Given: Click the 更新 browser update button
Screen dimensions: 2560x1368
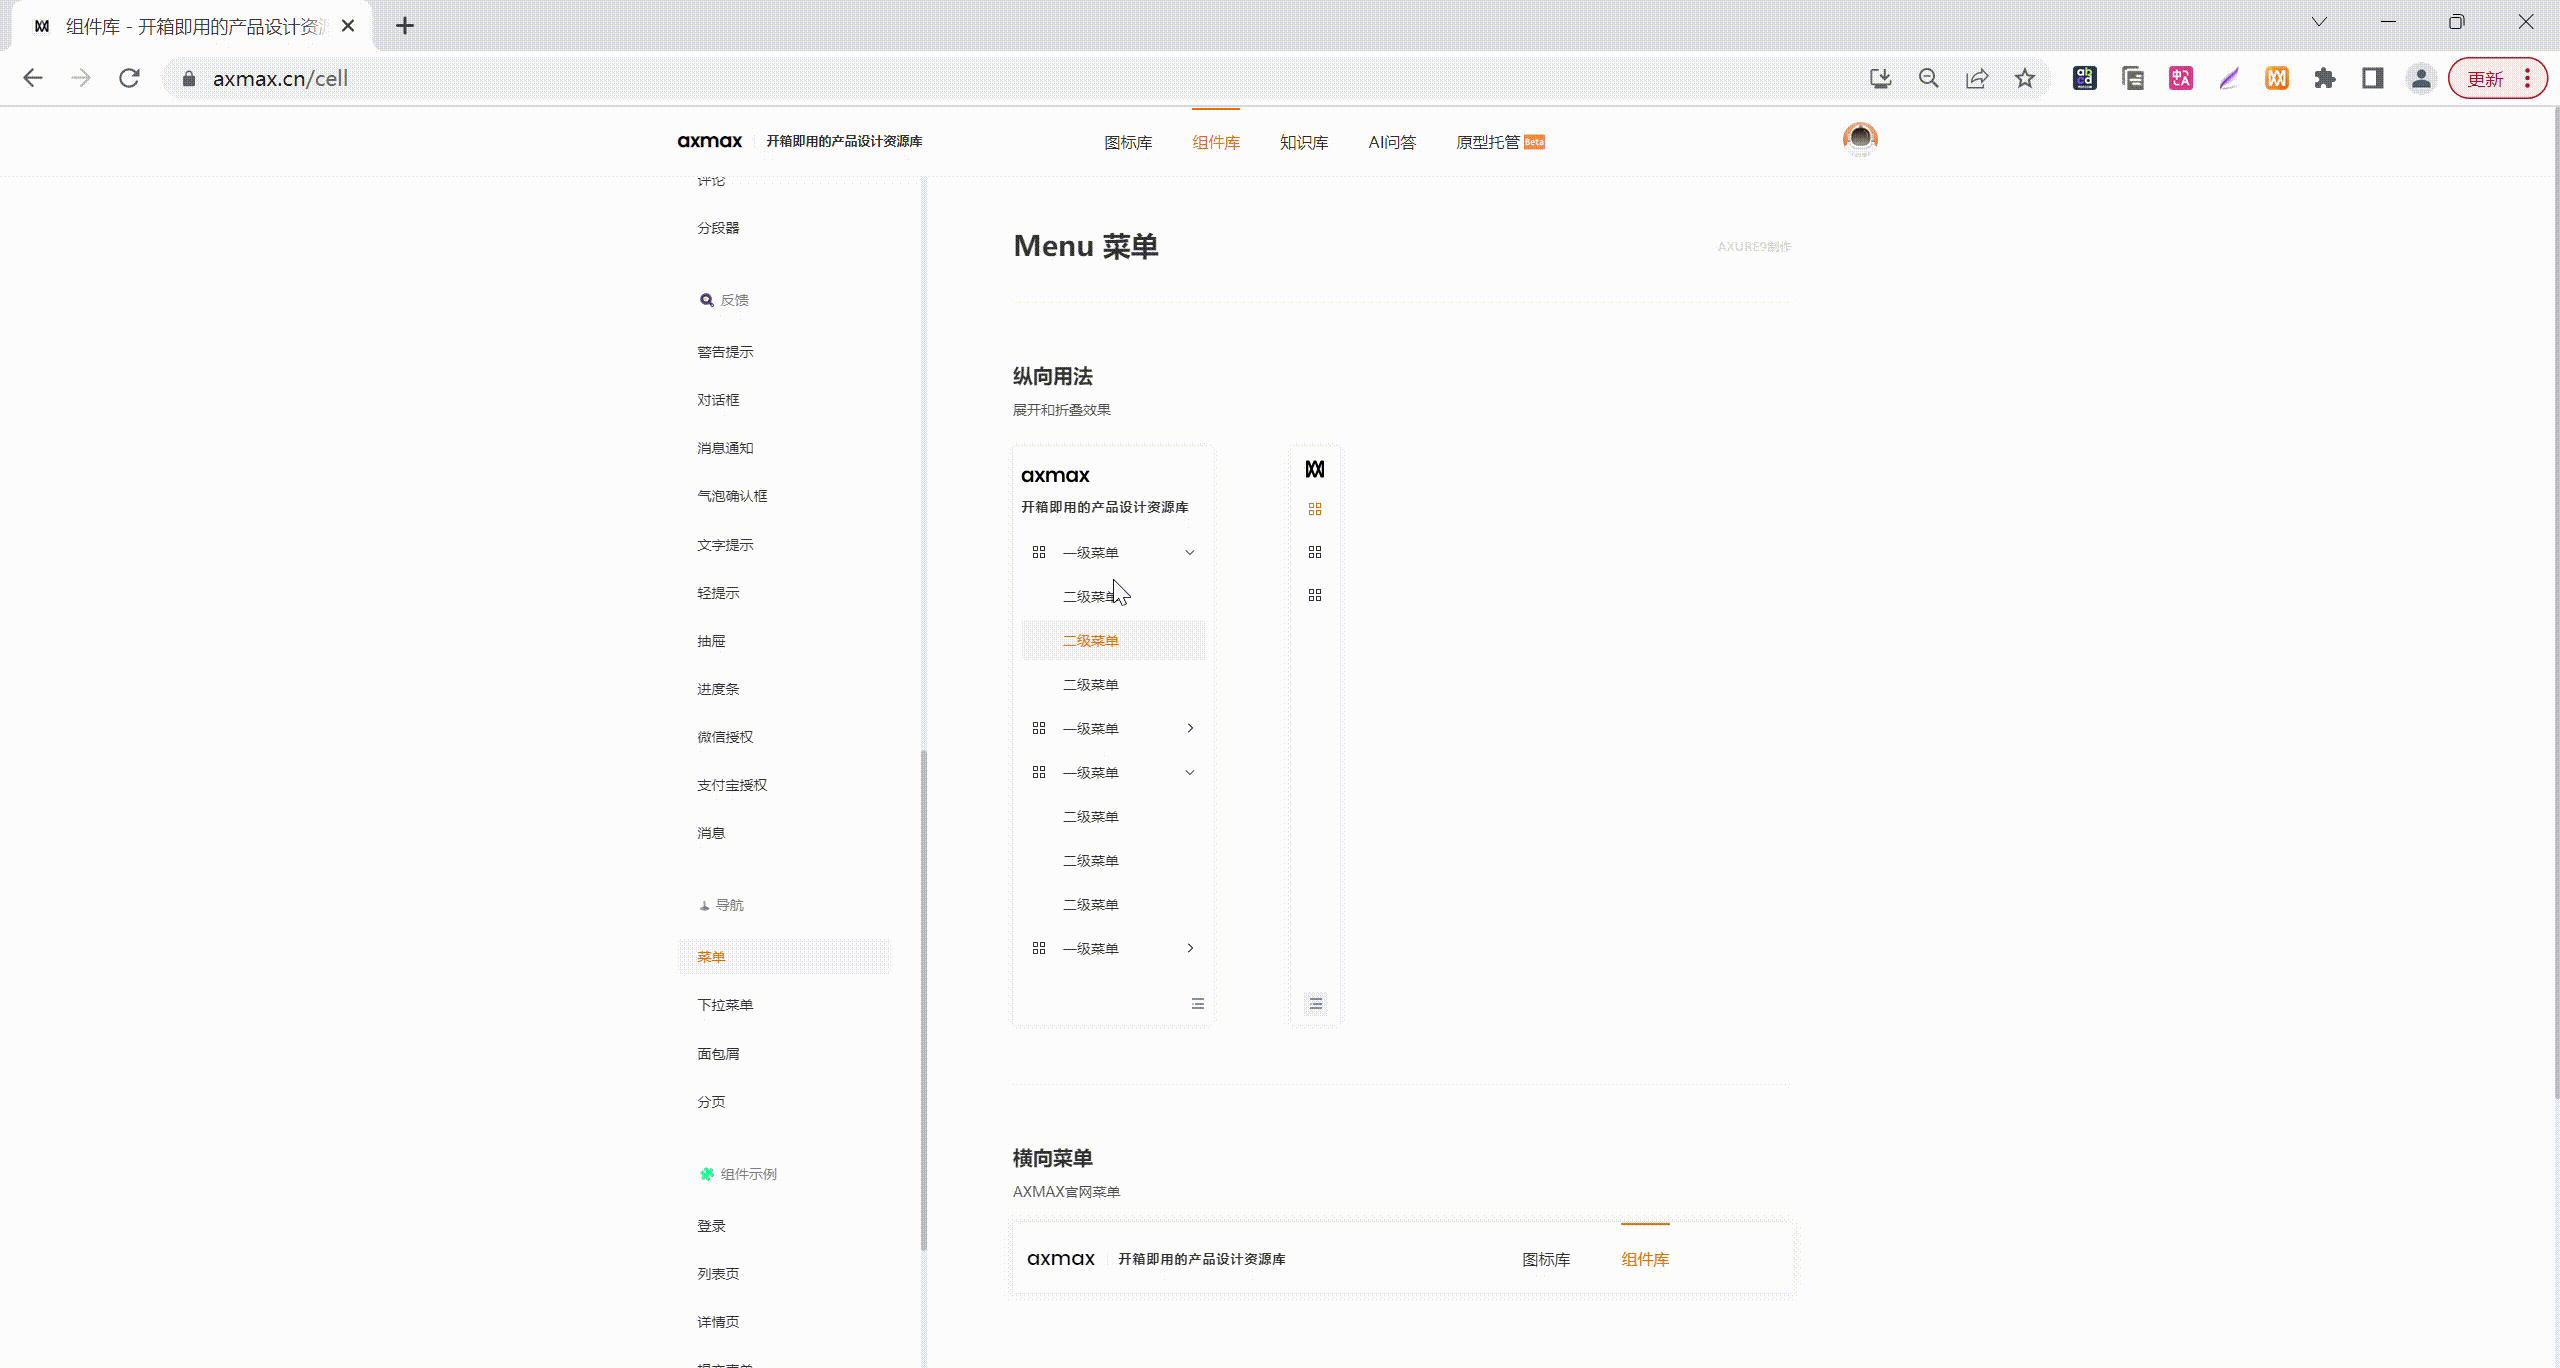Looking at the screenshot, I should coord(2486,79).
